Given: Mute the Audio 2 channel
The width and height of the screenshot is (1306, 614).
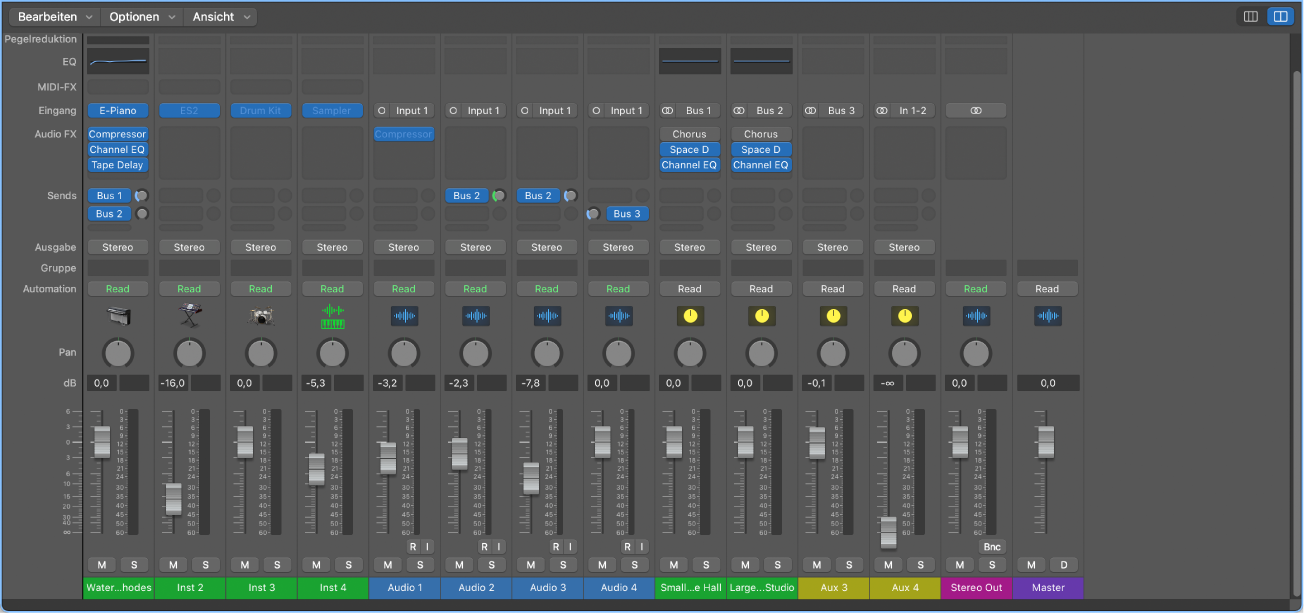Looking at the screenshot, I should (458, 564).
